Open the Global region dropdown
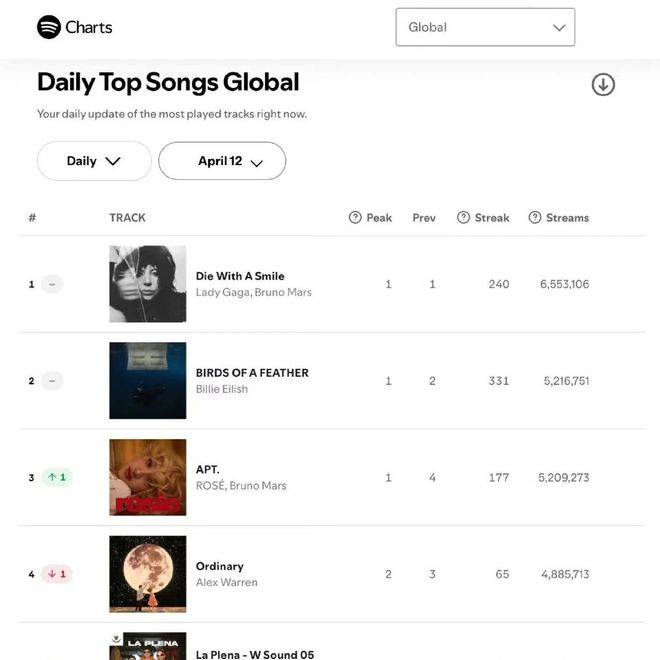Image resolution: width=660 pixels, height=660 pixels. pyautogui.click(x=485, y=27)
